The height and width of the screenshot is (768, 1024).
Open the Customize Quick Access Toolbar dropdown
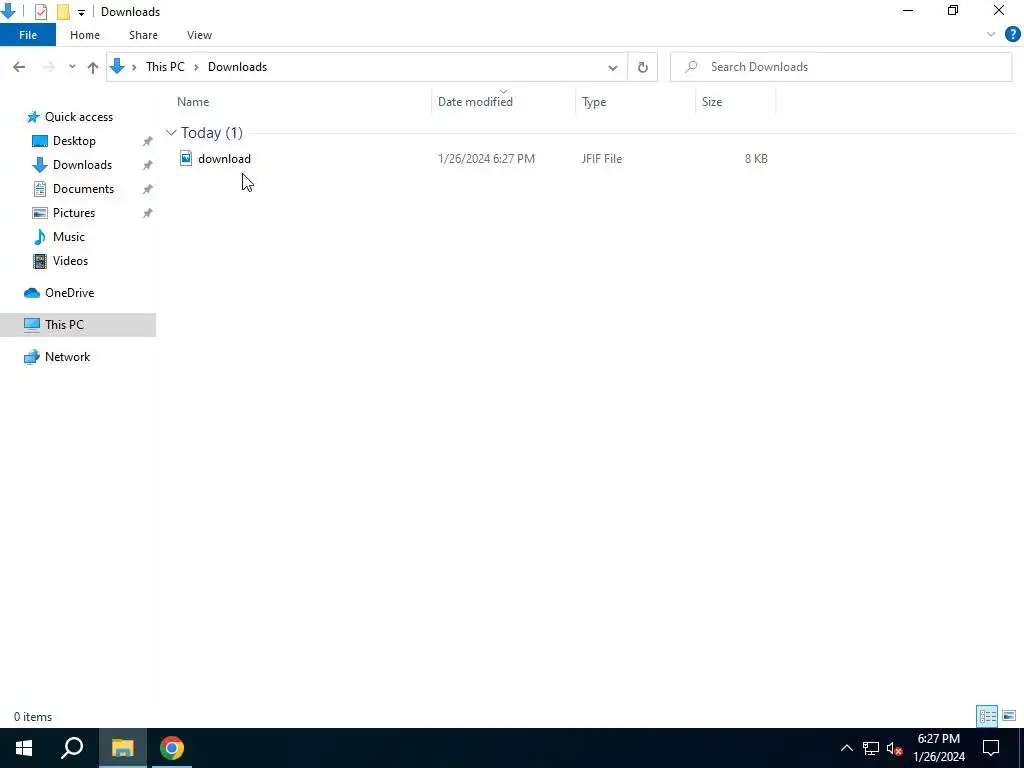point(81,12)
